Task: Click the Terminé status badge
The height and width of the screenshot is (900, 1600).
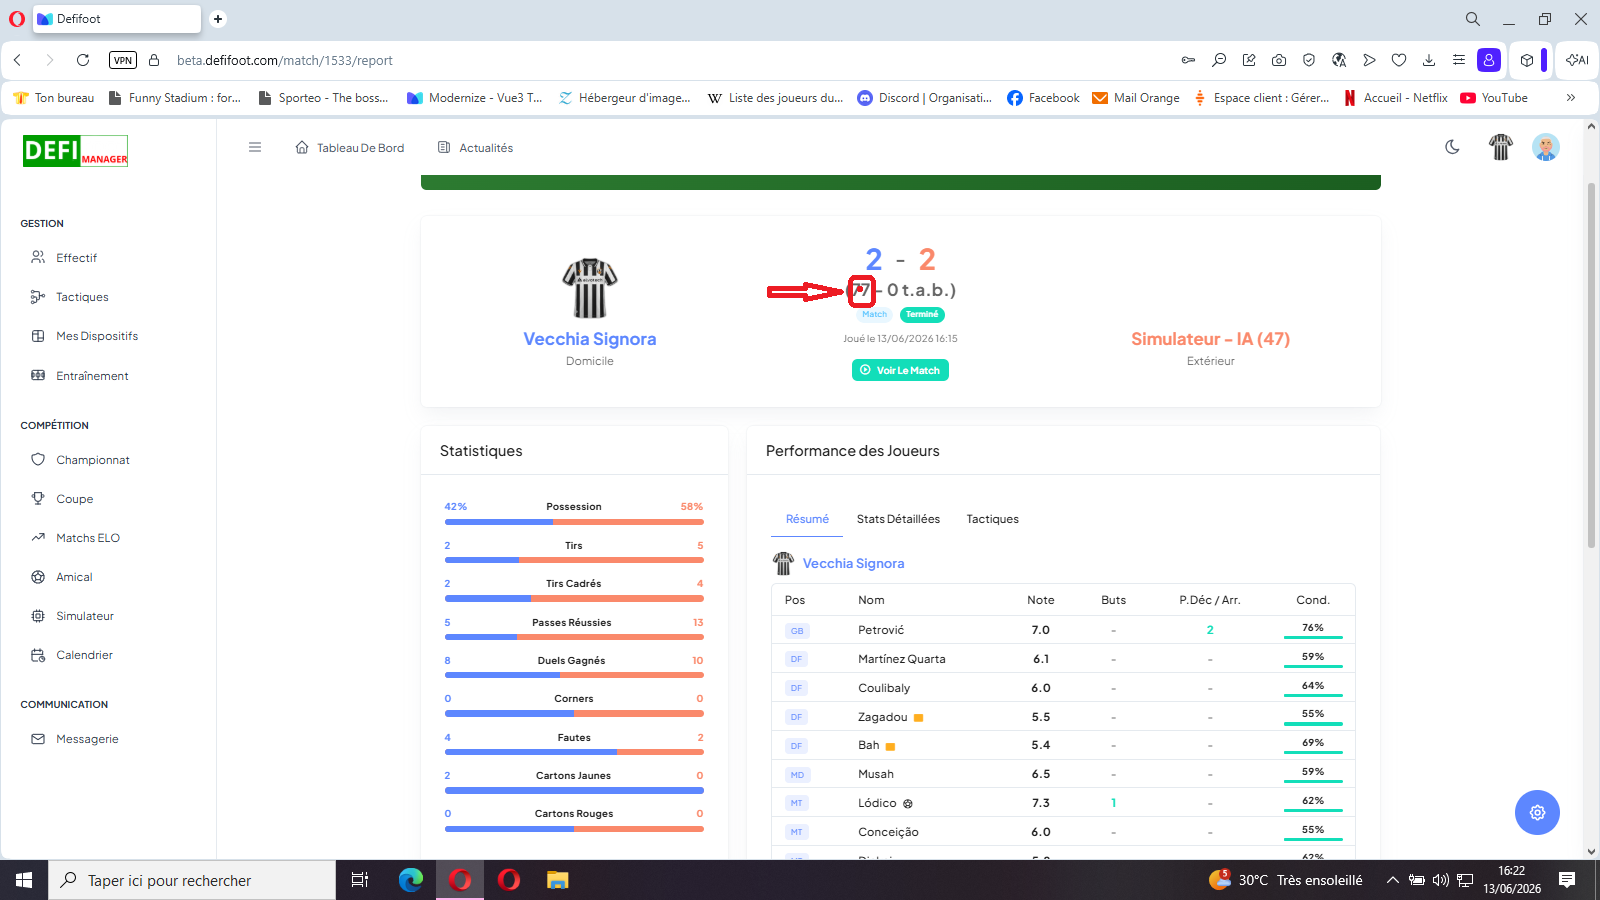Action: point(922,314)
